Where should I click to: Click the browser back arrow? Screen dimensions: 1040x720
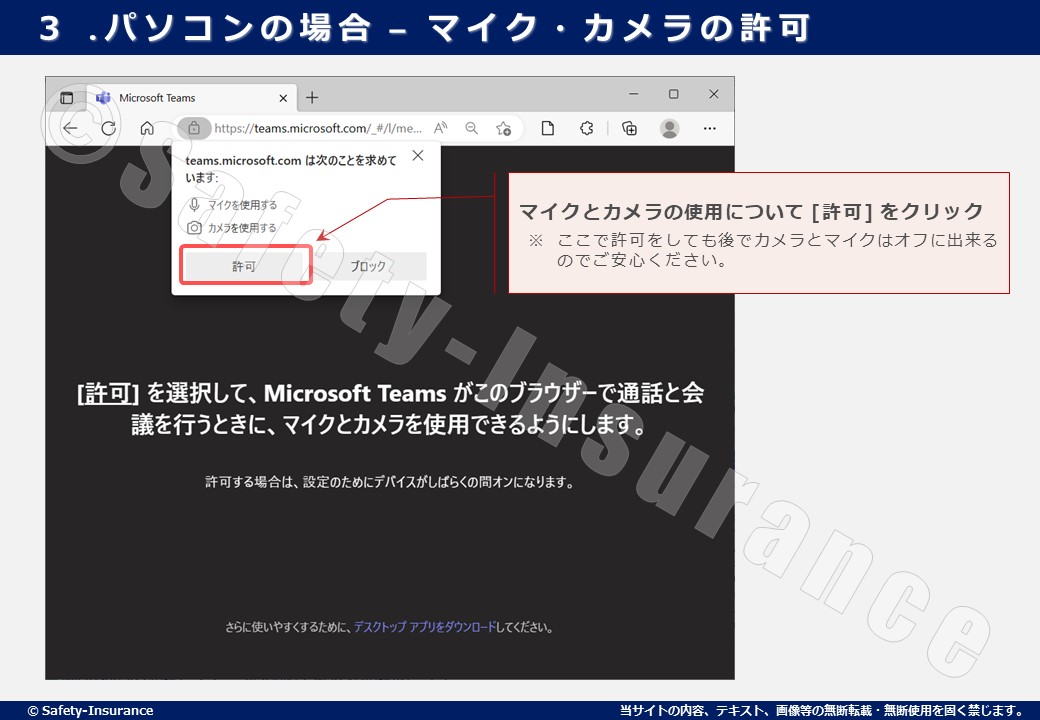click(x=70, y=128)
